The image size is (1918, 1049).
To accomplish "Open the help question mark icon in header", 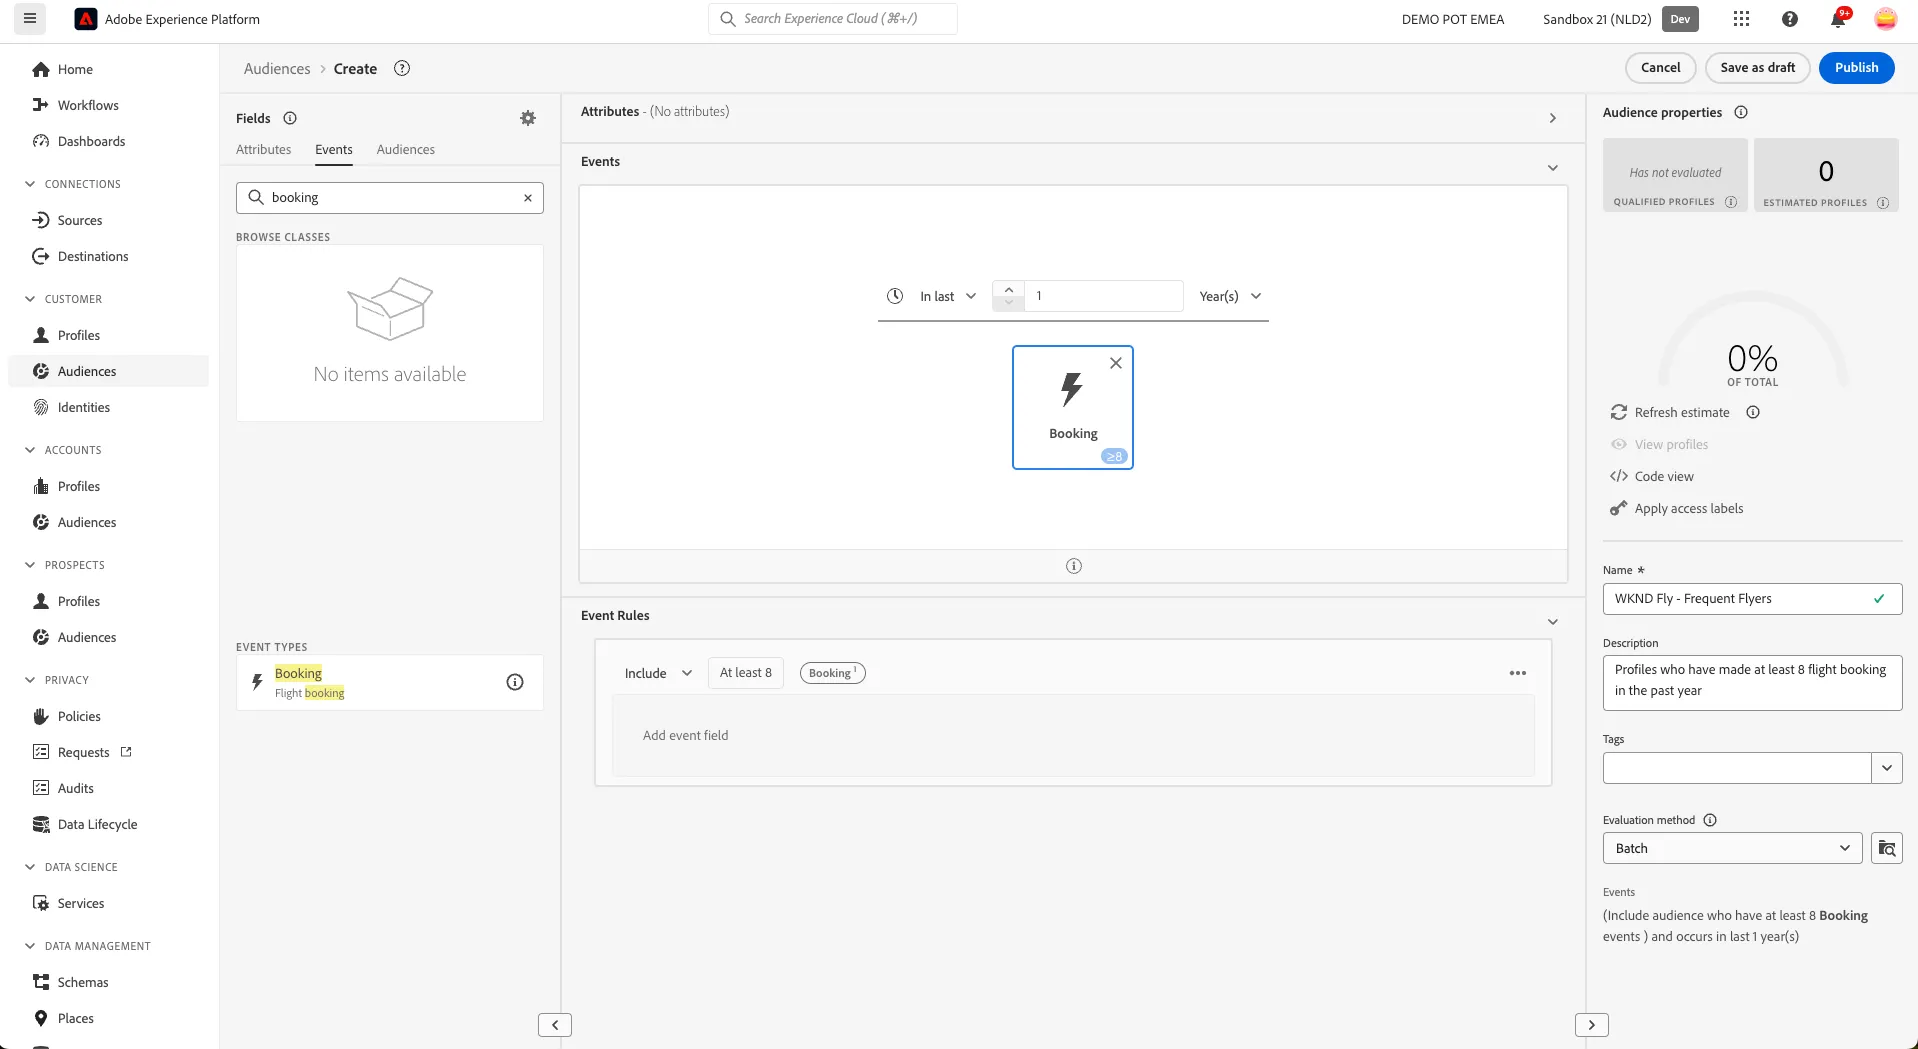I will pyautogui.click(x=1790, y=19).
